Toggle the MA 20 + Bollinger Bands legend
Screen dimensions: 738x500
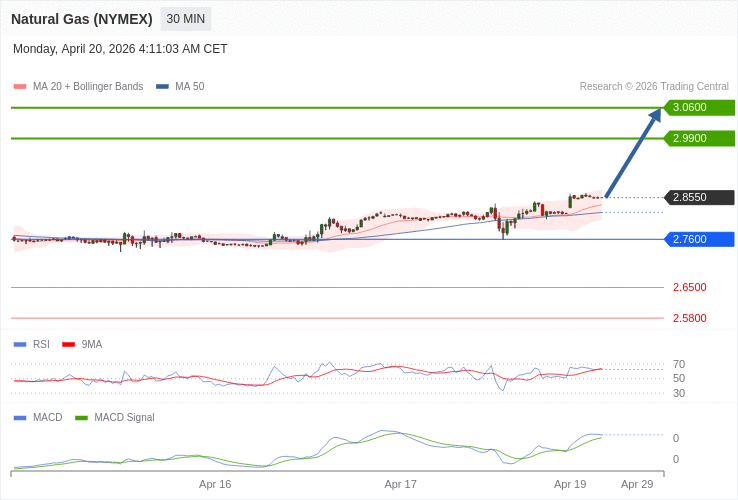[x=79, y=87]
